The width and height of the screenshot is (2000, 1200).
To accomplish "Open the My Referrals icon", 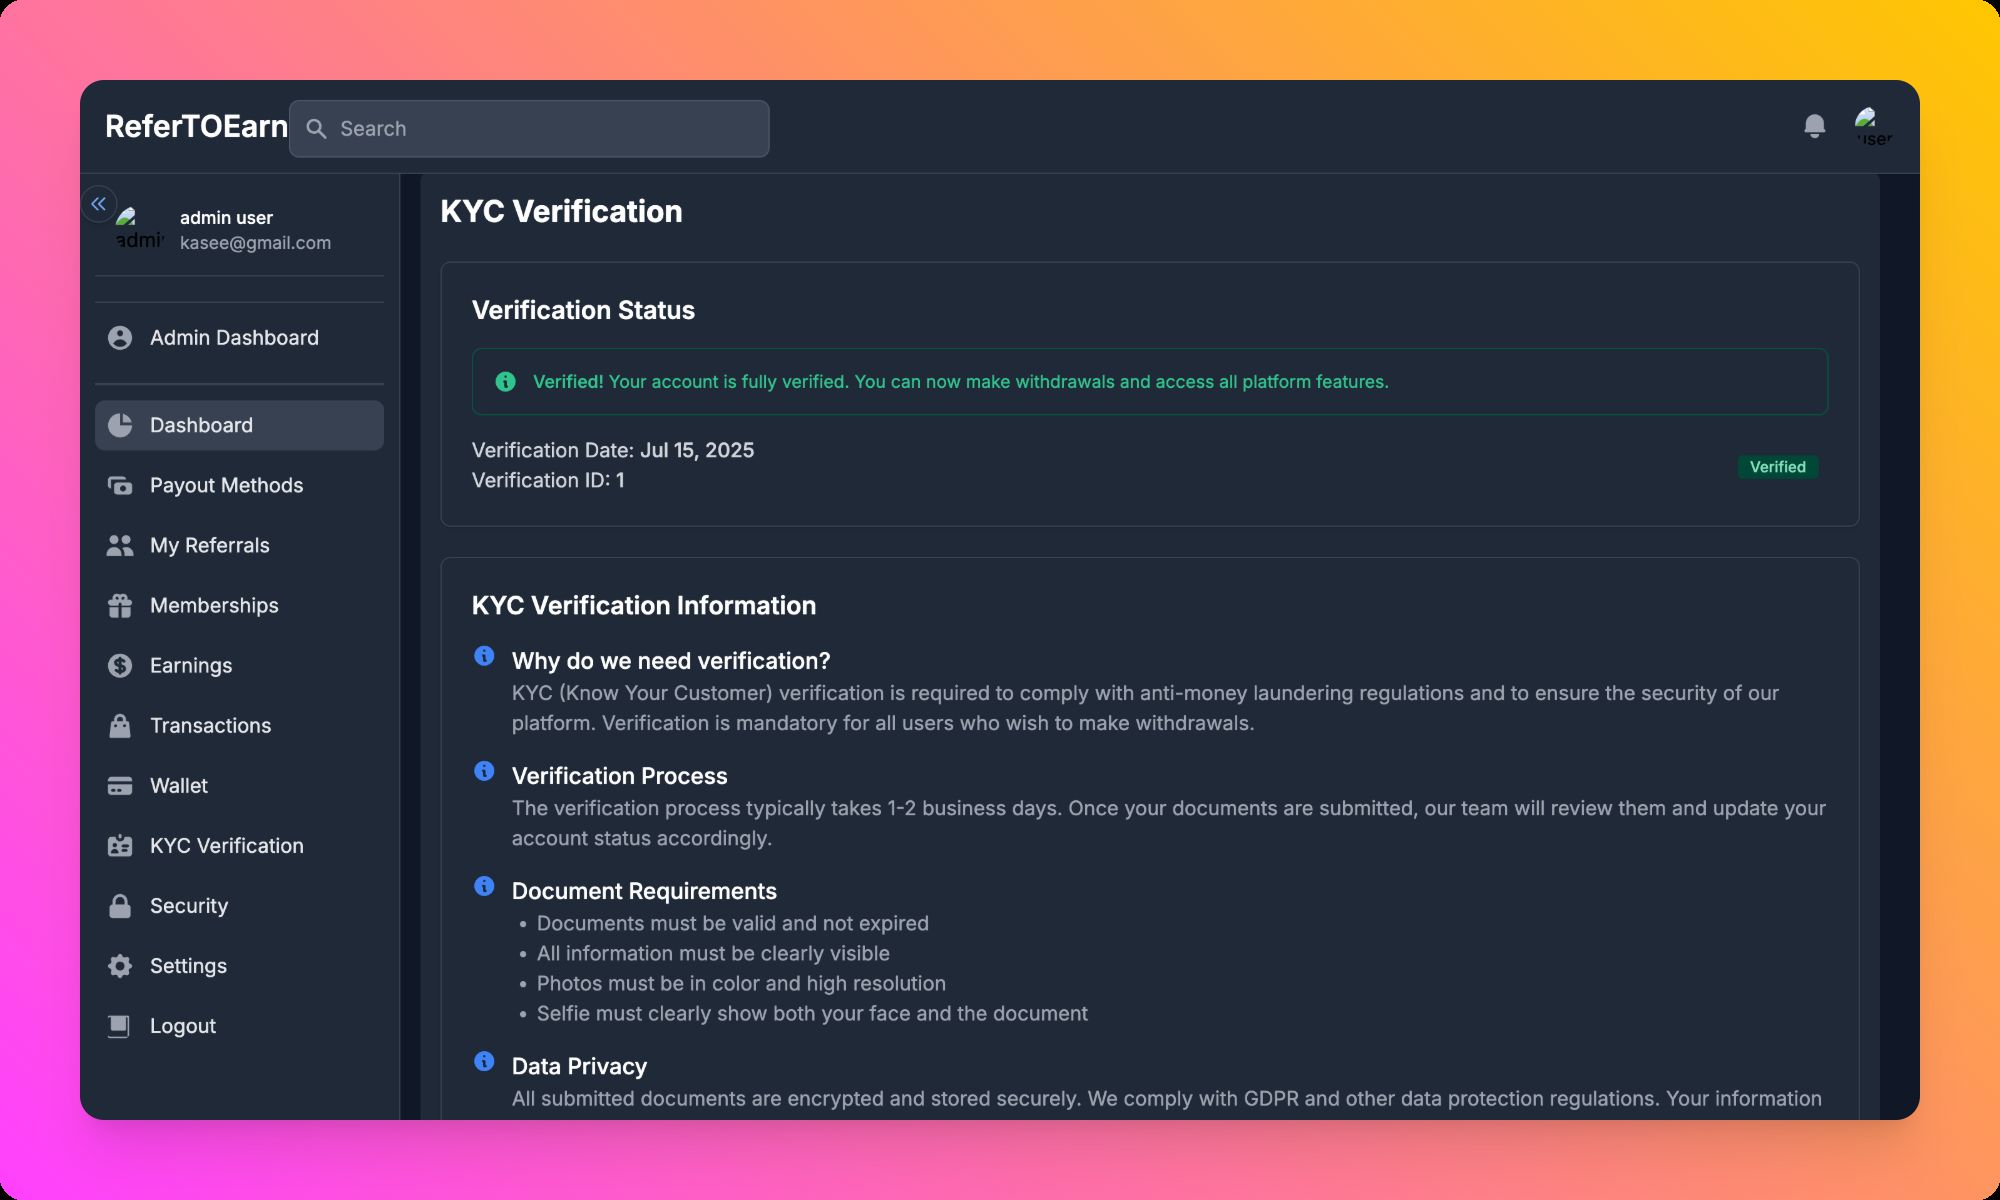I will (x=120, y=546).
